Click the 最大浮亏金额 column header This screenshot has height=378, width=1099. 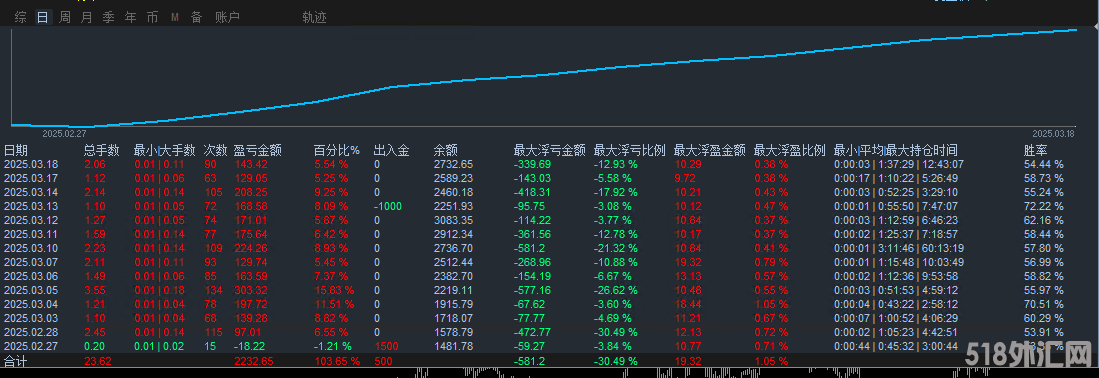coord(550,150)
